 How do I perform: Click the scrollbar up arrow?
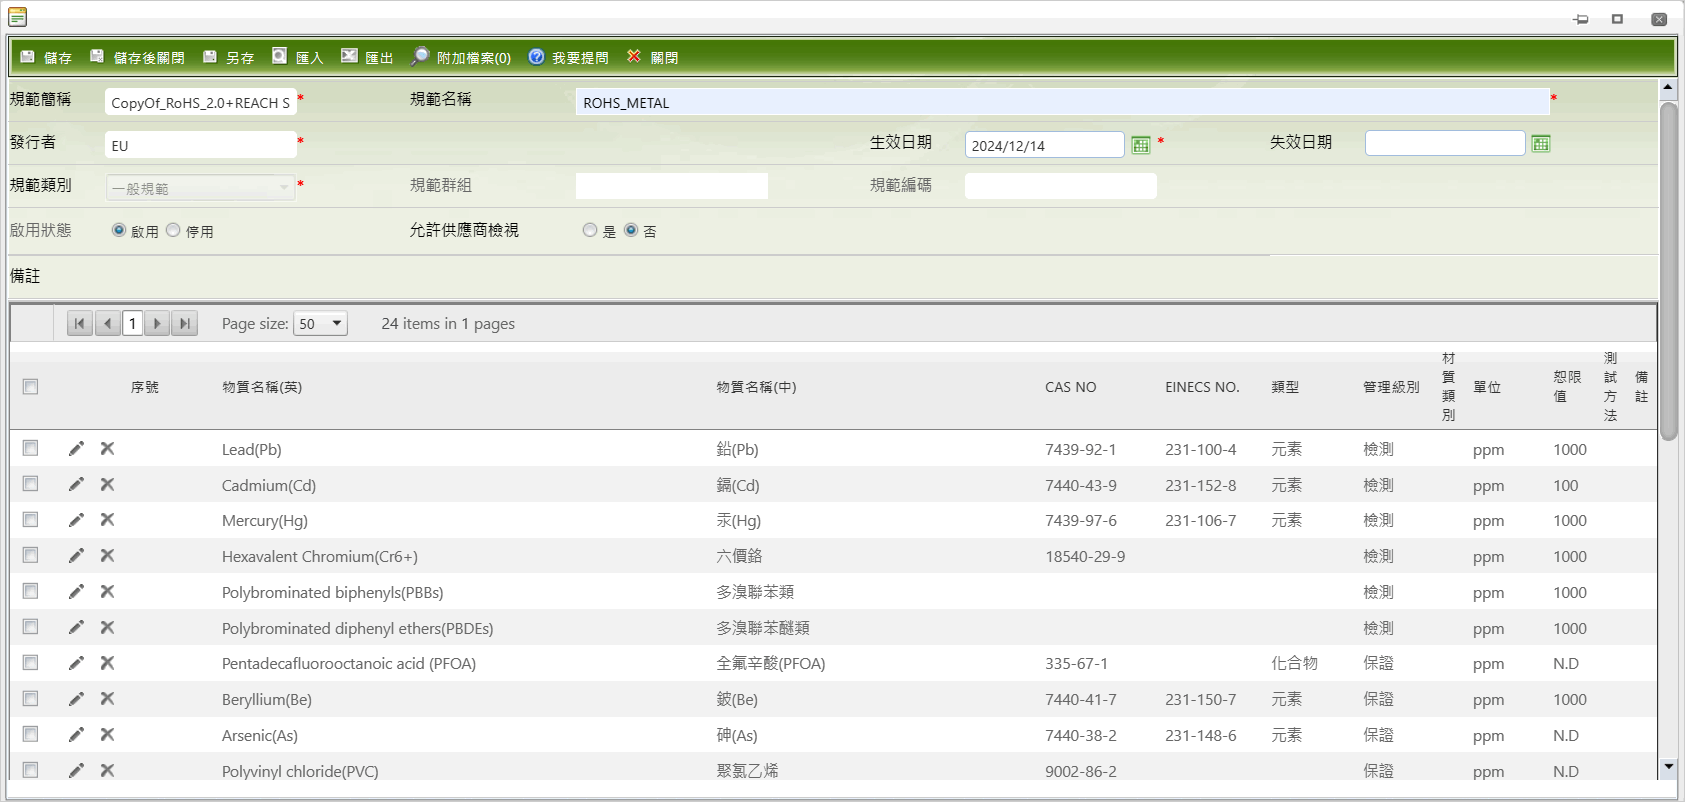pyautogui.click(x=1668, y=88)
